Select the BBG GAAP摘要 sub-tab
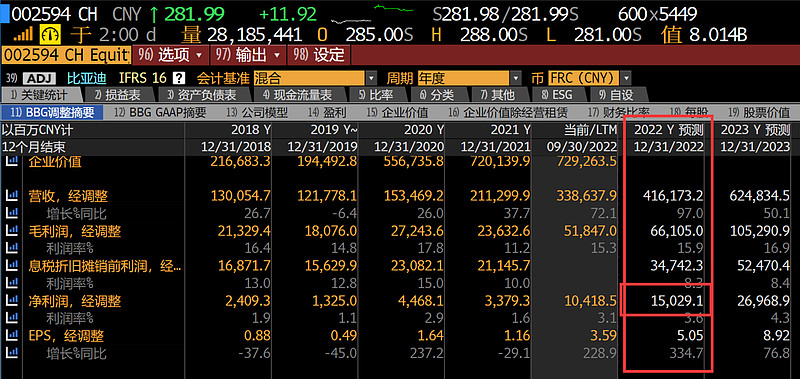 click(x=160, y=112)
